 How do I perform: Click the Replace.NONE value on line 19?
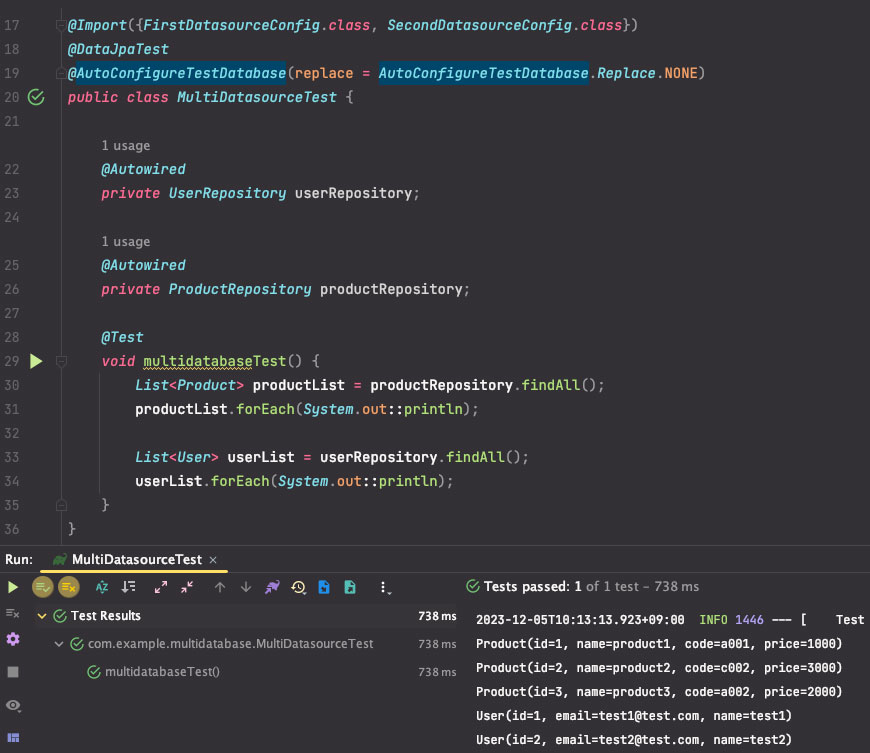pyautogui.click(x=648, y=73)
